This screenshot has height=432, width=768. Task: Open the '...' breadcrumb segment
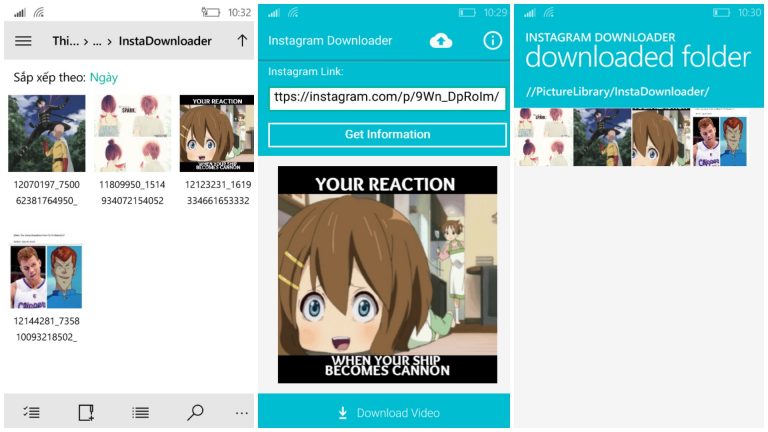tap(97, 42)
